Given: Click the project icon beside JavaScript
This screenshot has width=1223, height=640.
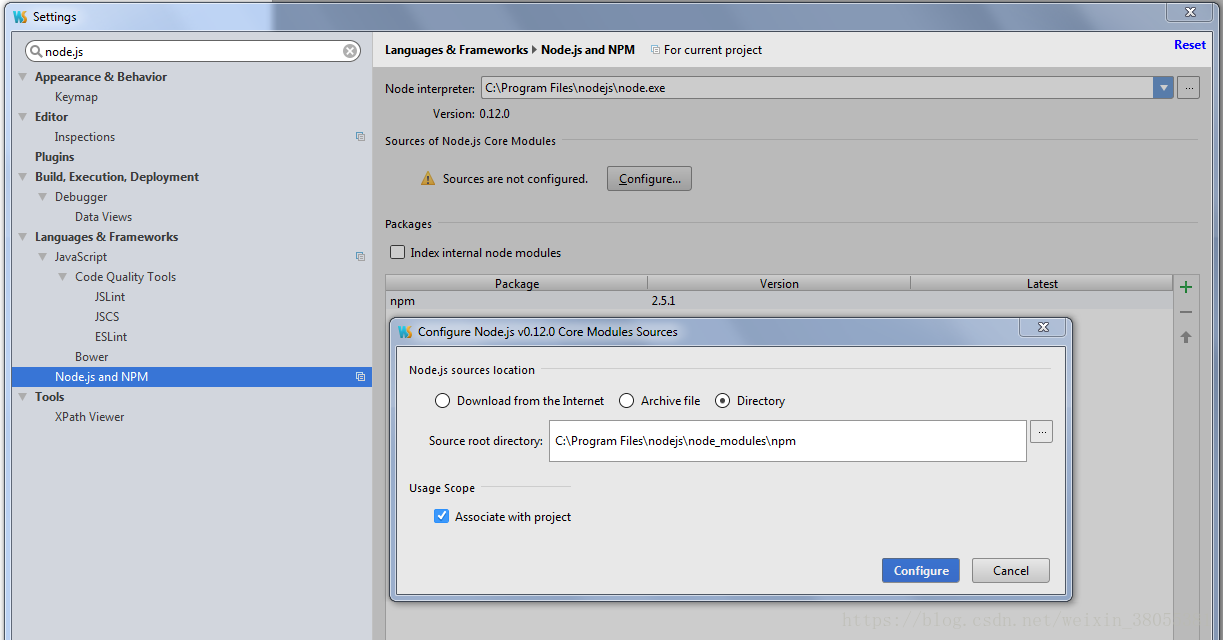Looking at the screenshot, I should tap(360, 257).
